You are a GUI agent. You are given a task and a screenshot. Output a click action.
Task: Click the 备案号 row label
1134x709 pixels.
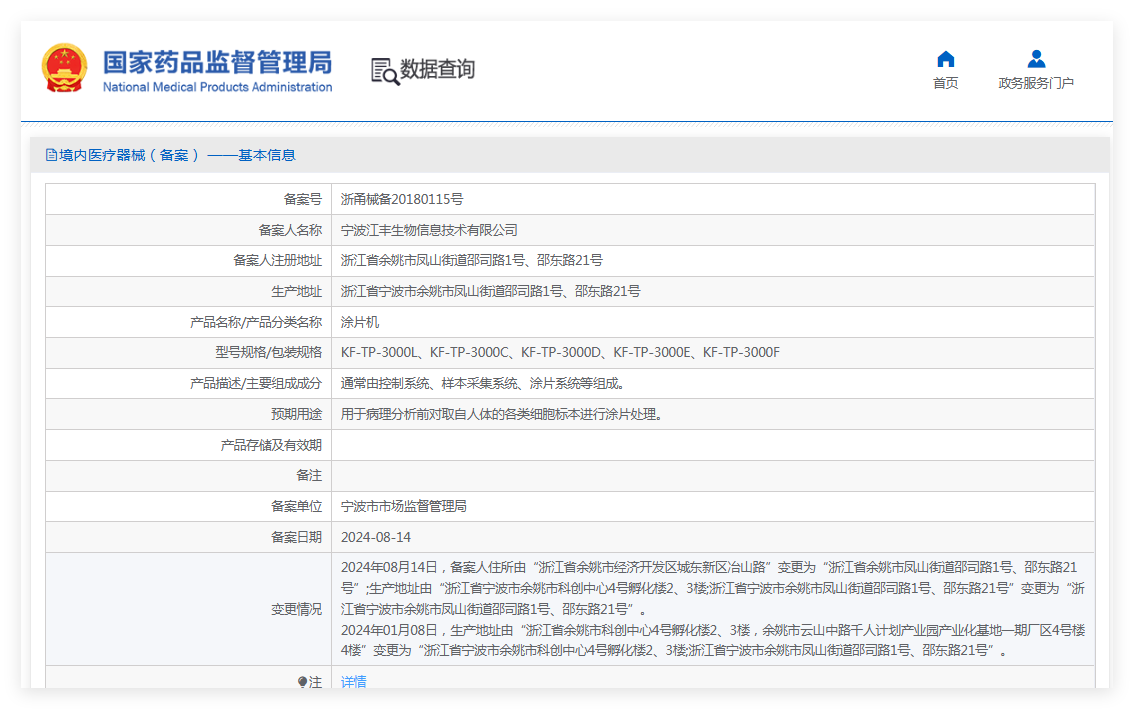click(x=302, y=199)
